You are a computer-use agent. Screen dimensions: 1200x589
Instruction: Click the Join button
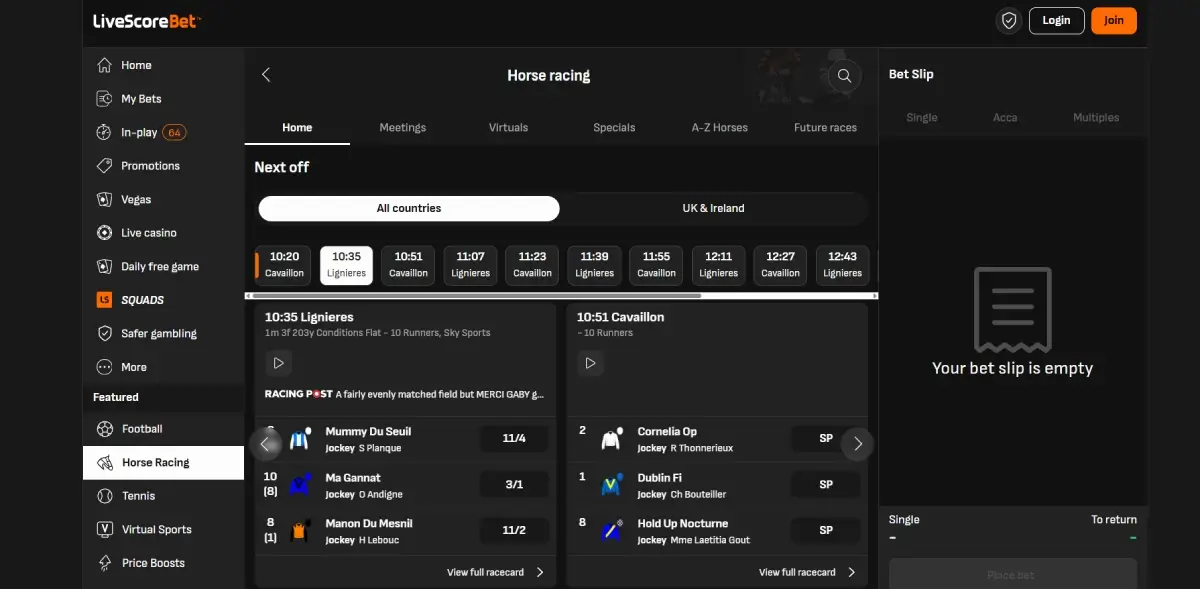(1113, 20)
